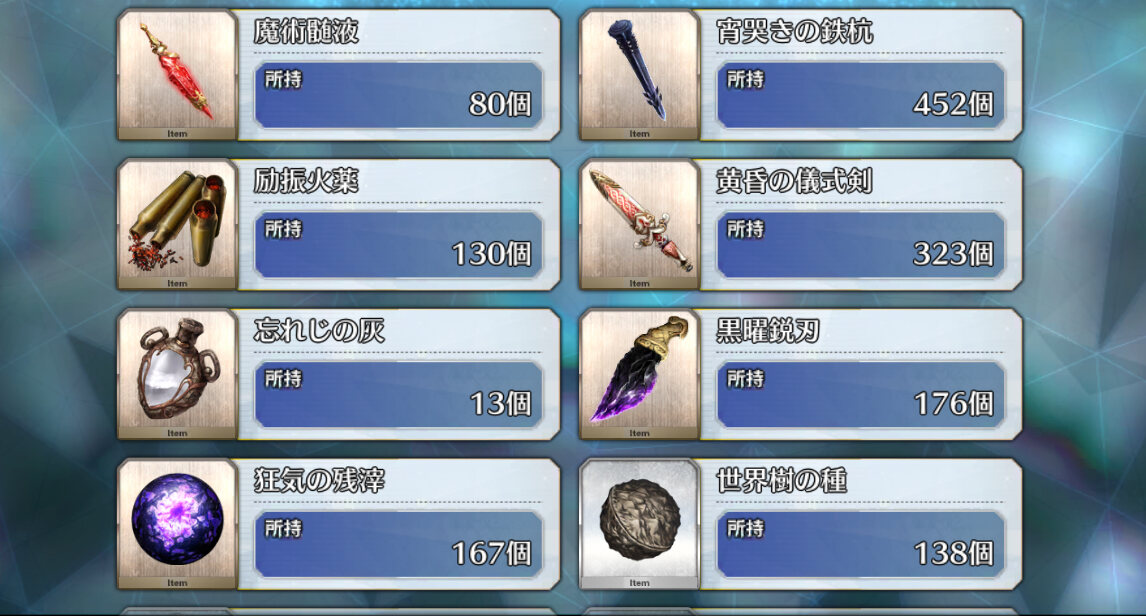
Task: Tap the 130個 quantity field for 励振火薬
Action: 398,245
